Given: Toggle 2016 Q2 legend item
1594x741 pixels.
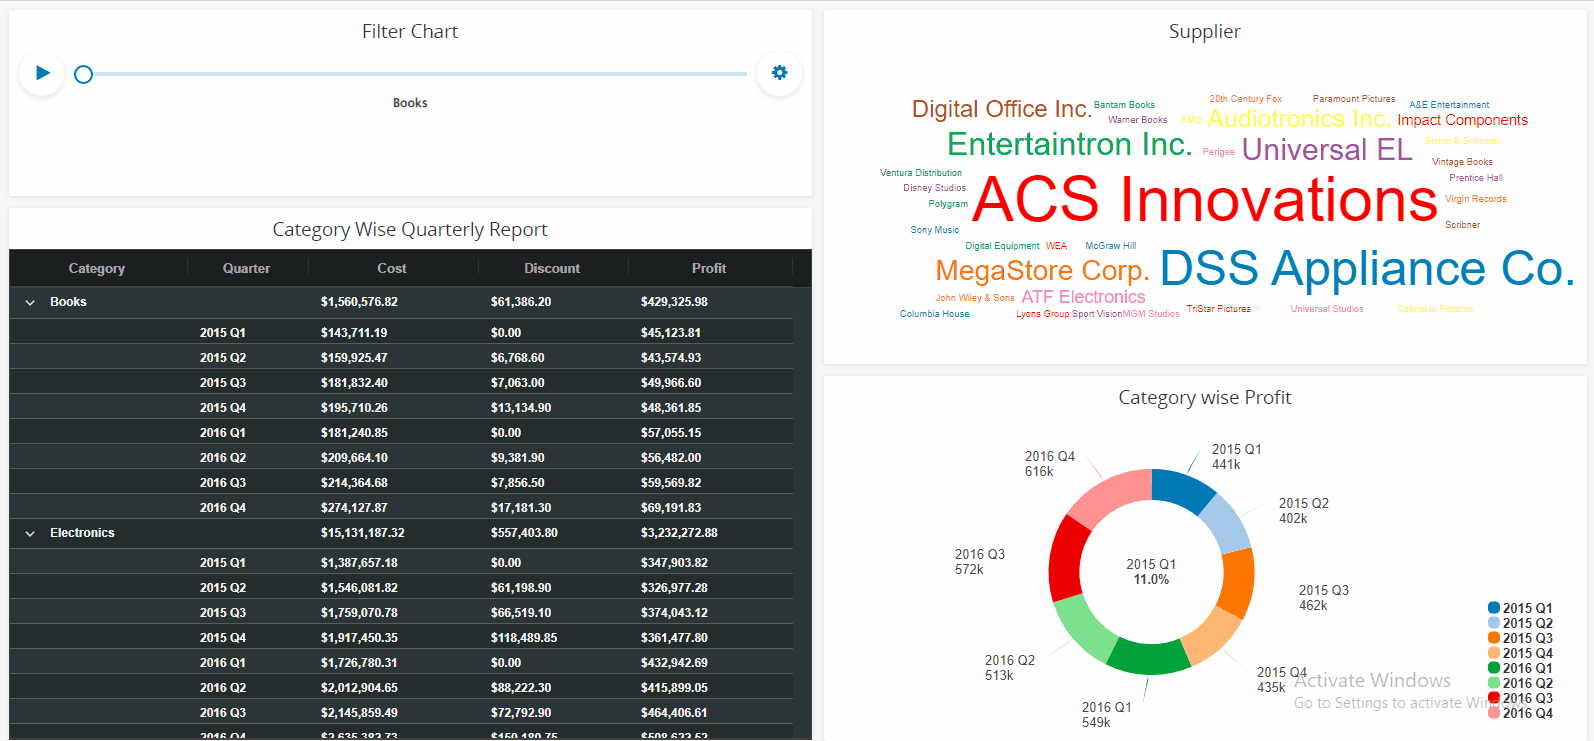Looking at the screenshot, I should [x=1520, y=683].
